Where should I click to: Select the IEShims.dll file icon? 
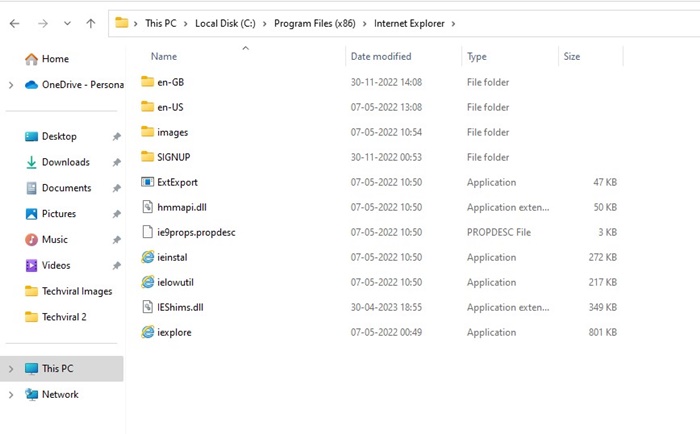[147, 307]
